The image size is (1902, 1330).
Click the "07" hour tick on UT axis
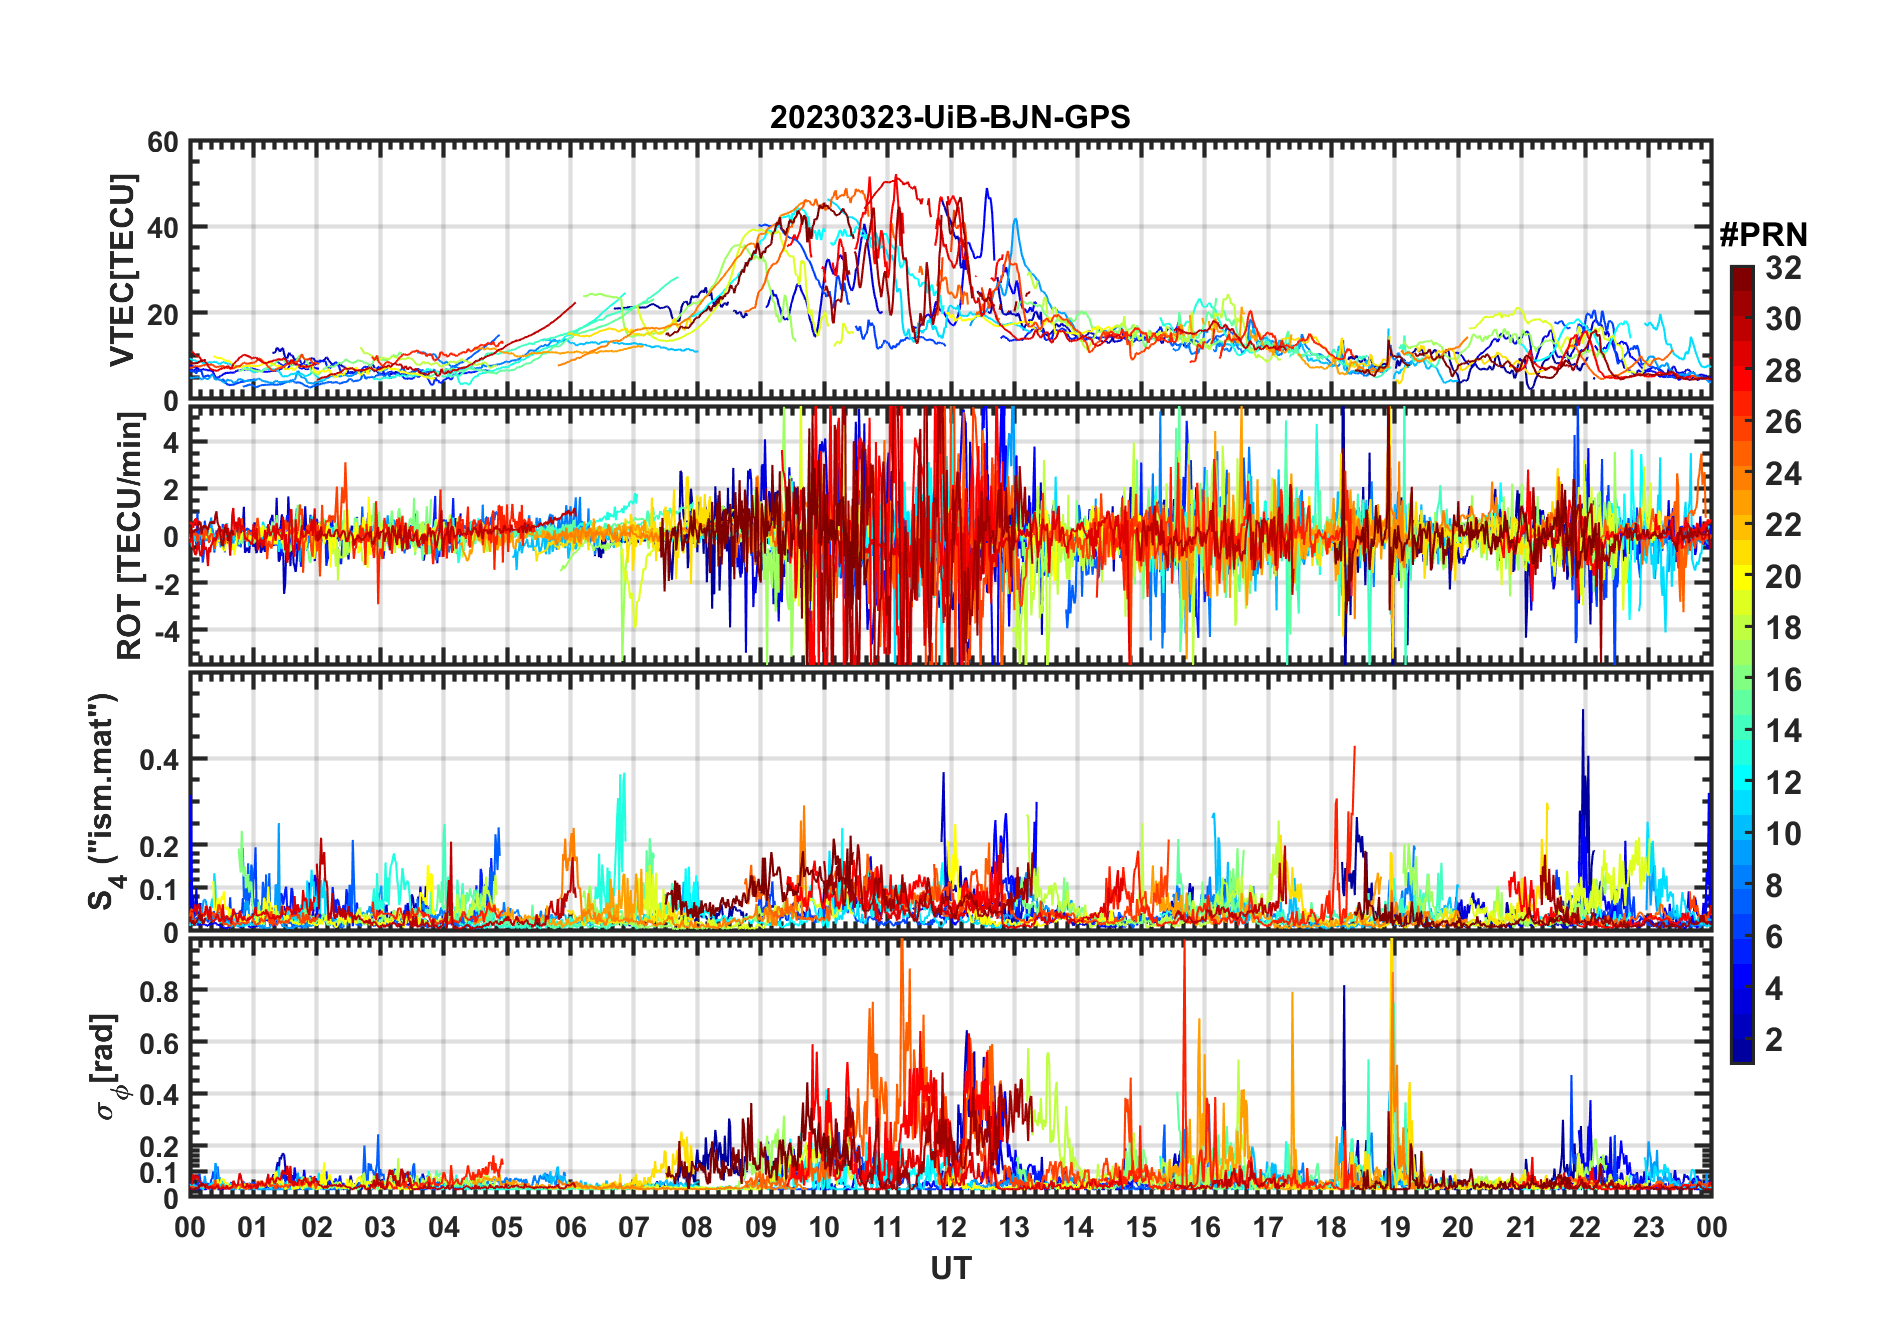tap(634, 1227)
